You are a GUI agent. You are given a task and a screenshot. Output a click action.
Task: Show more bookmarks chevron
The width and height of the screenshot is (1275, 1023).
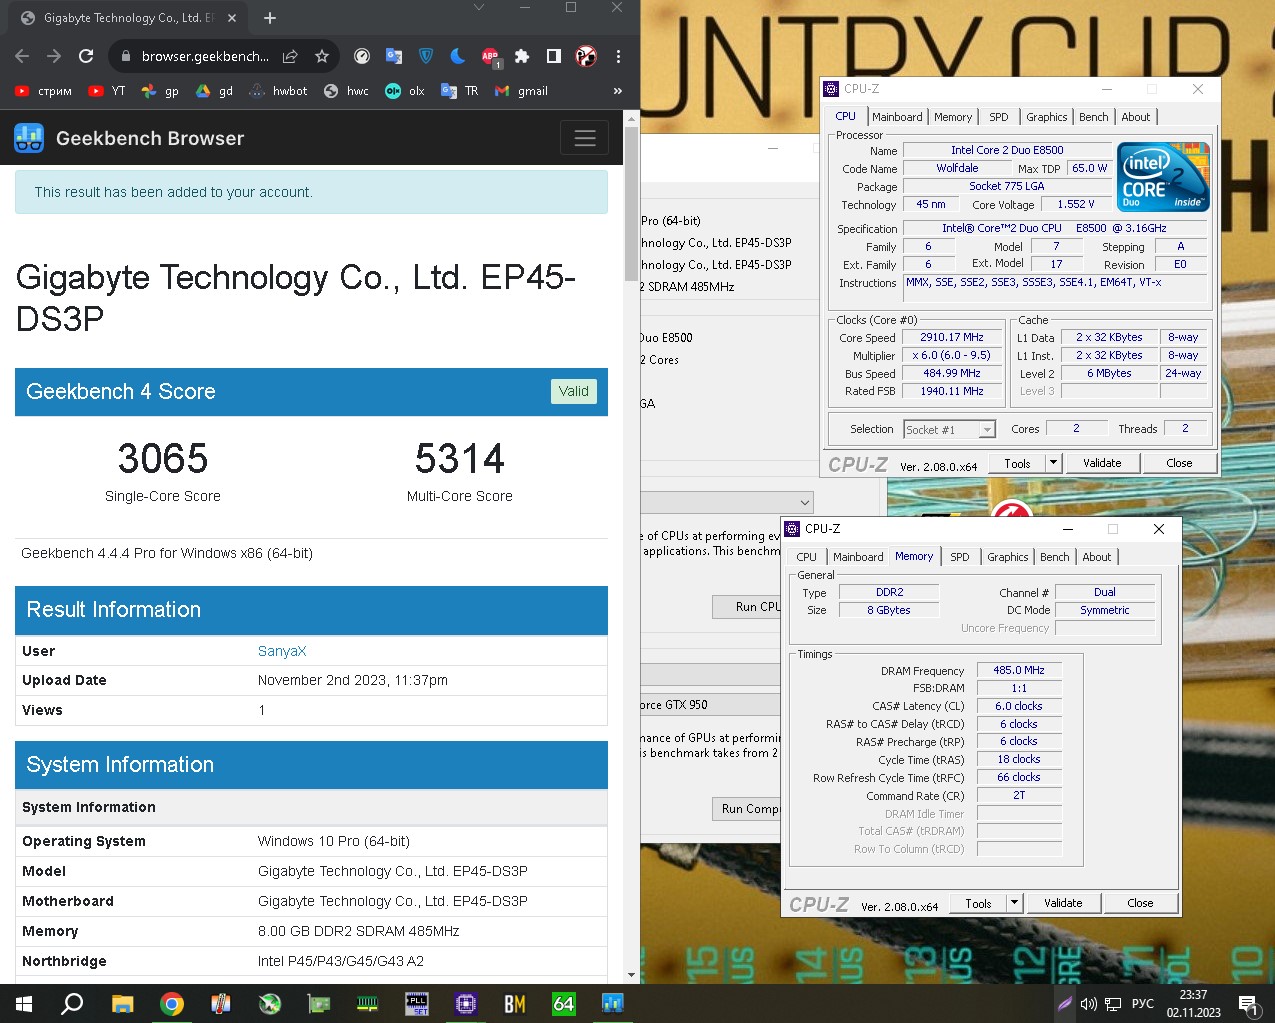point(618,91)
